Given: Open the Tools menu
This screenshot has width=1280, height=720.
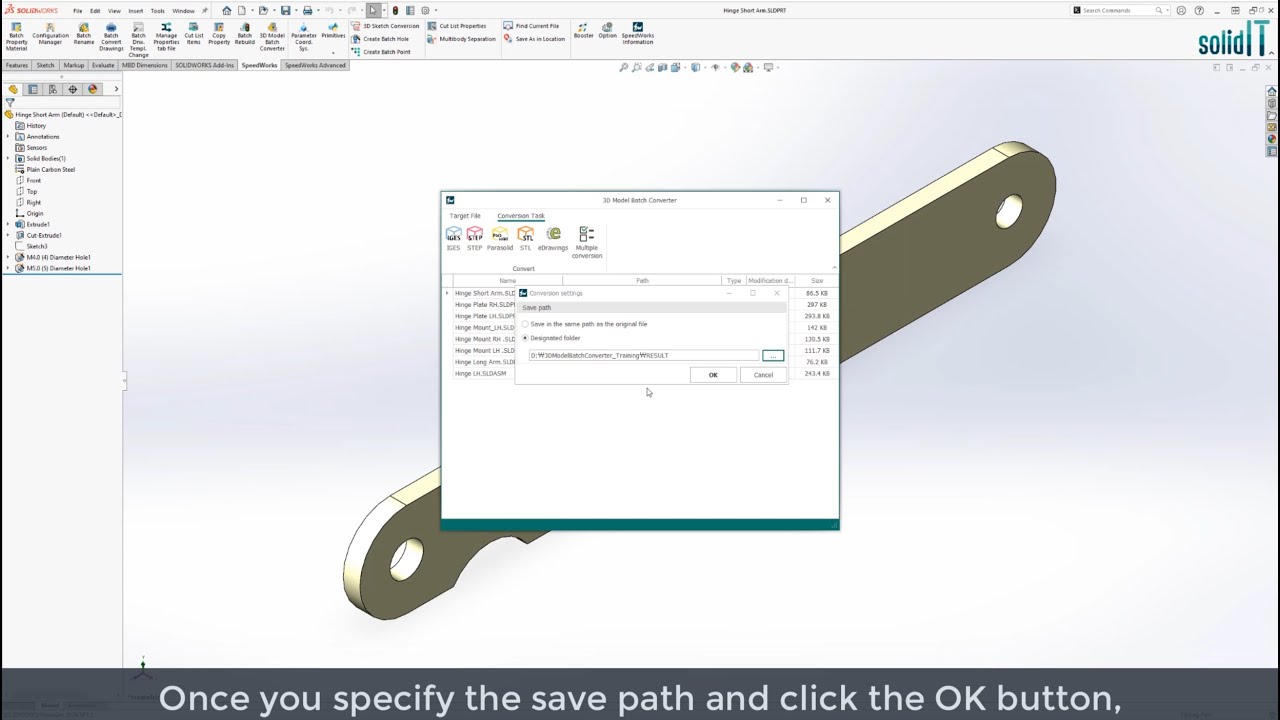Looking at the screenshot, I should point(158,11).
